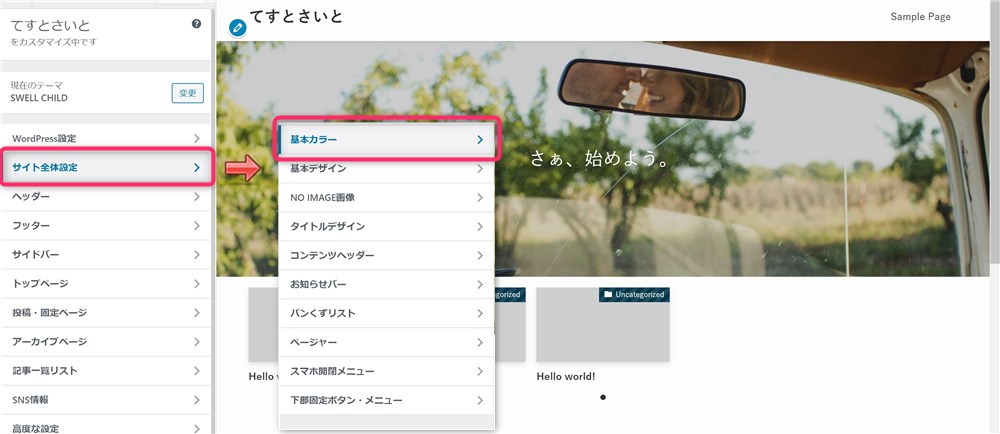
Task: Open the WordPress設定 panel
Action: pyautogui.click(x=105, y=138)
